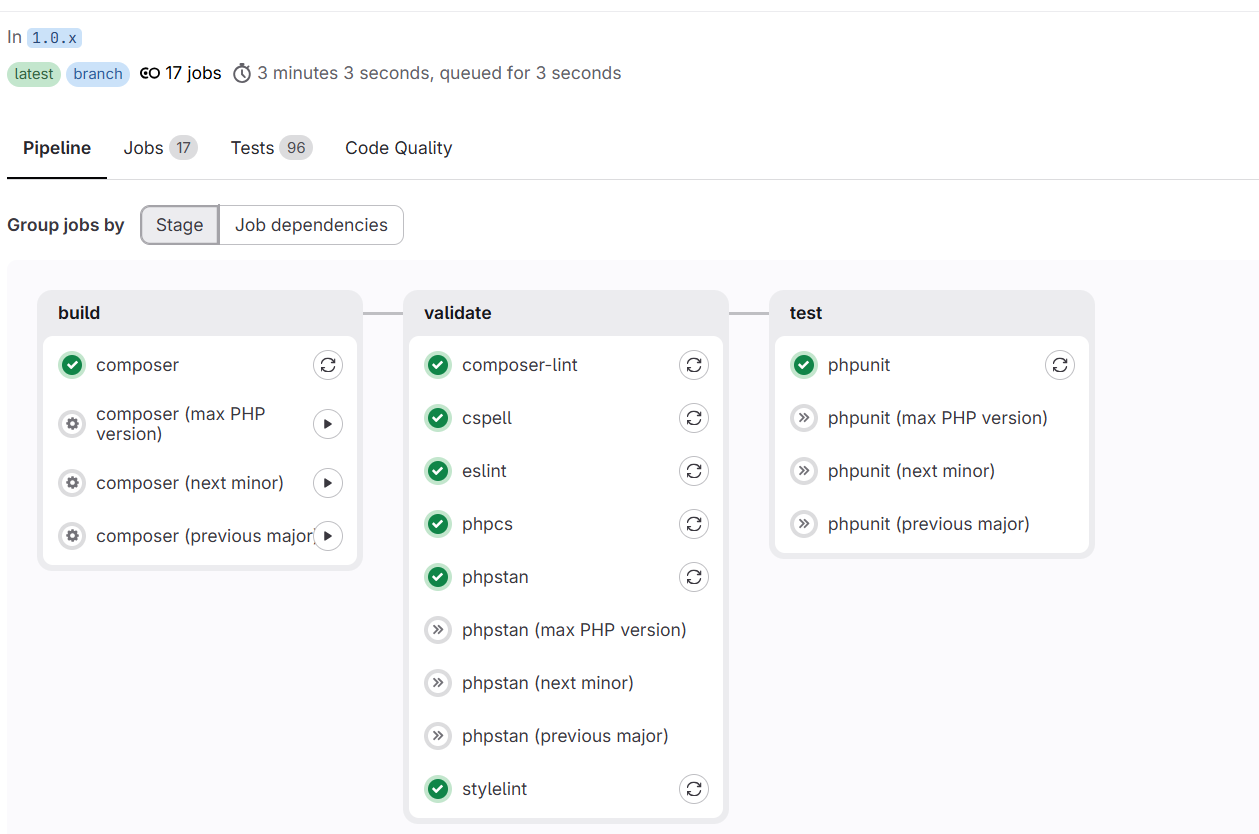Click the test stage header
This screenshot has width=1259, height=834.
click(x=806, y=313)
